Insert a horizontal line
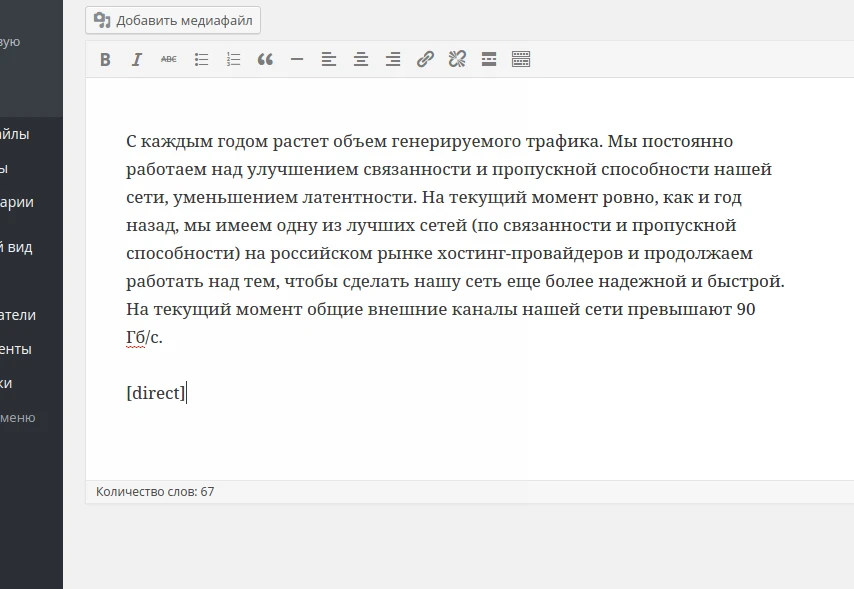This screenshot has width=854, height=589. (x=297, y=59)
